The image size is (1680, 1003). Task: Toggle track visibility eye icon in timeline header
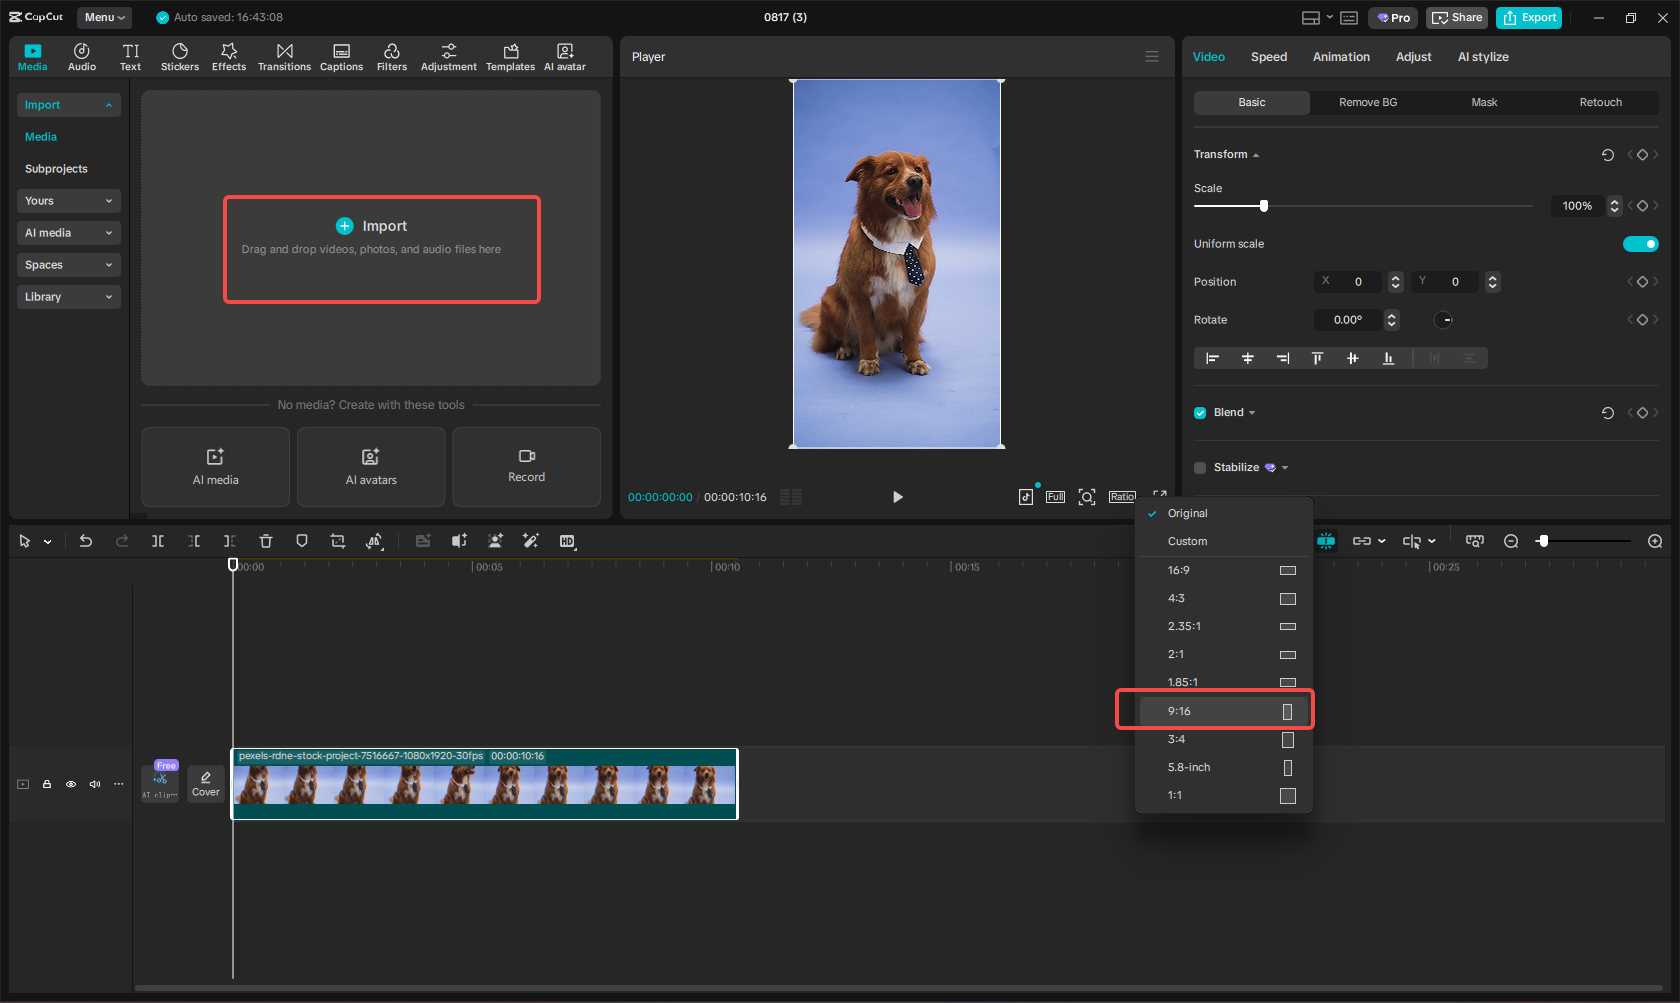click(70, 784)
